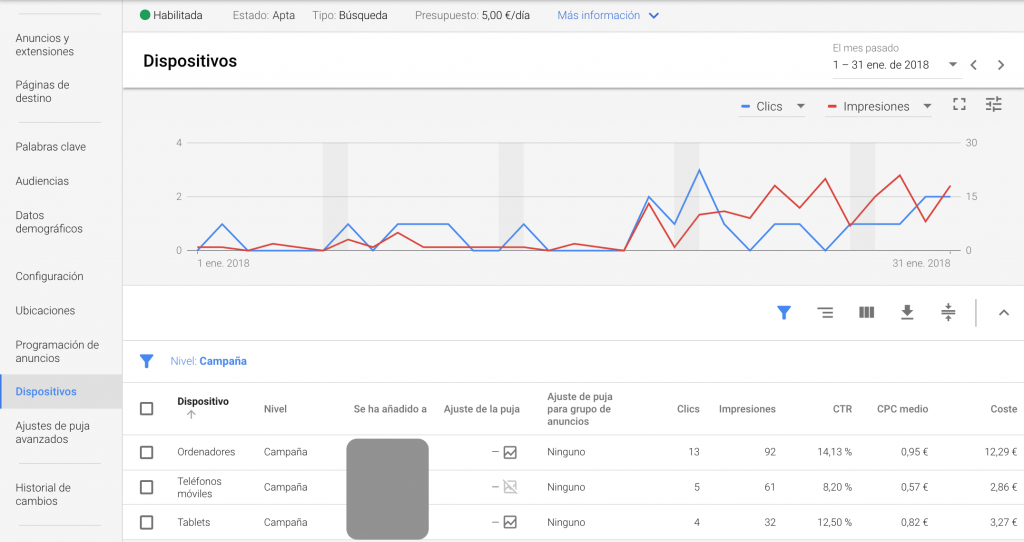Open Datos demográficos in sidebar

click(49, 222)
